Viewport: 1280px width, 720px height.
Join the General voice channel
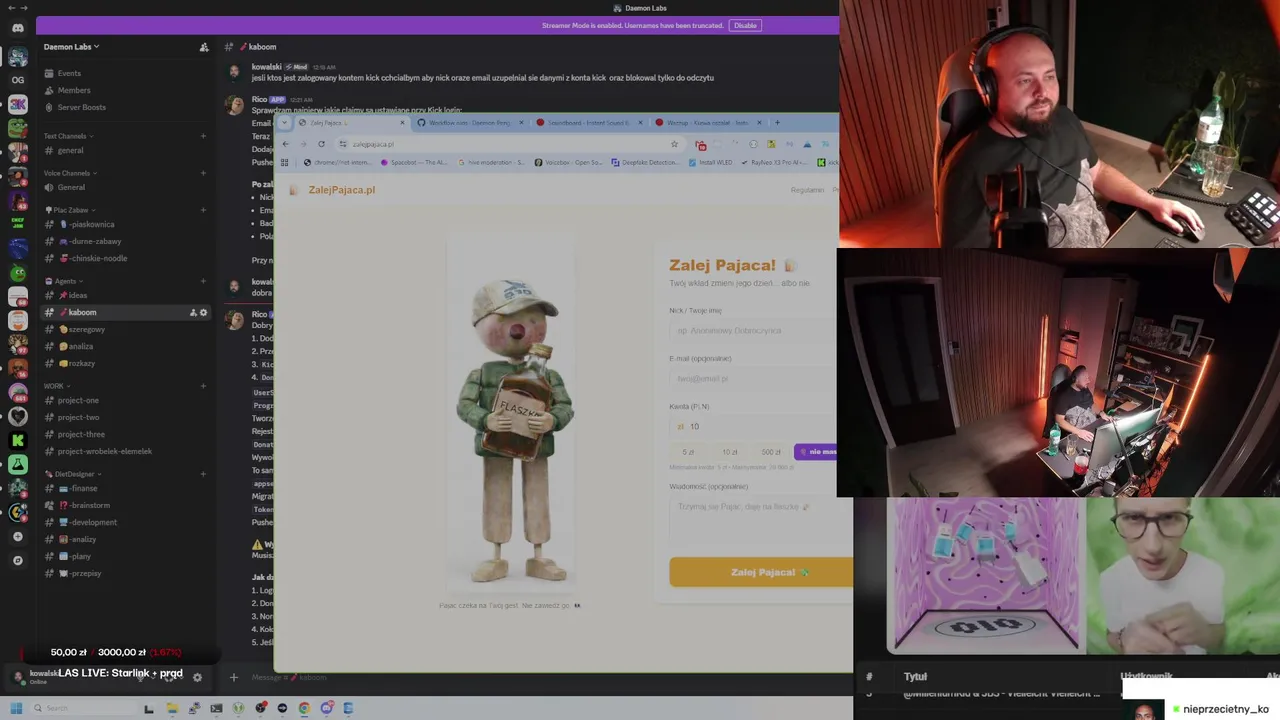125,187
